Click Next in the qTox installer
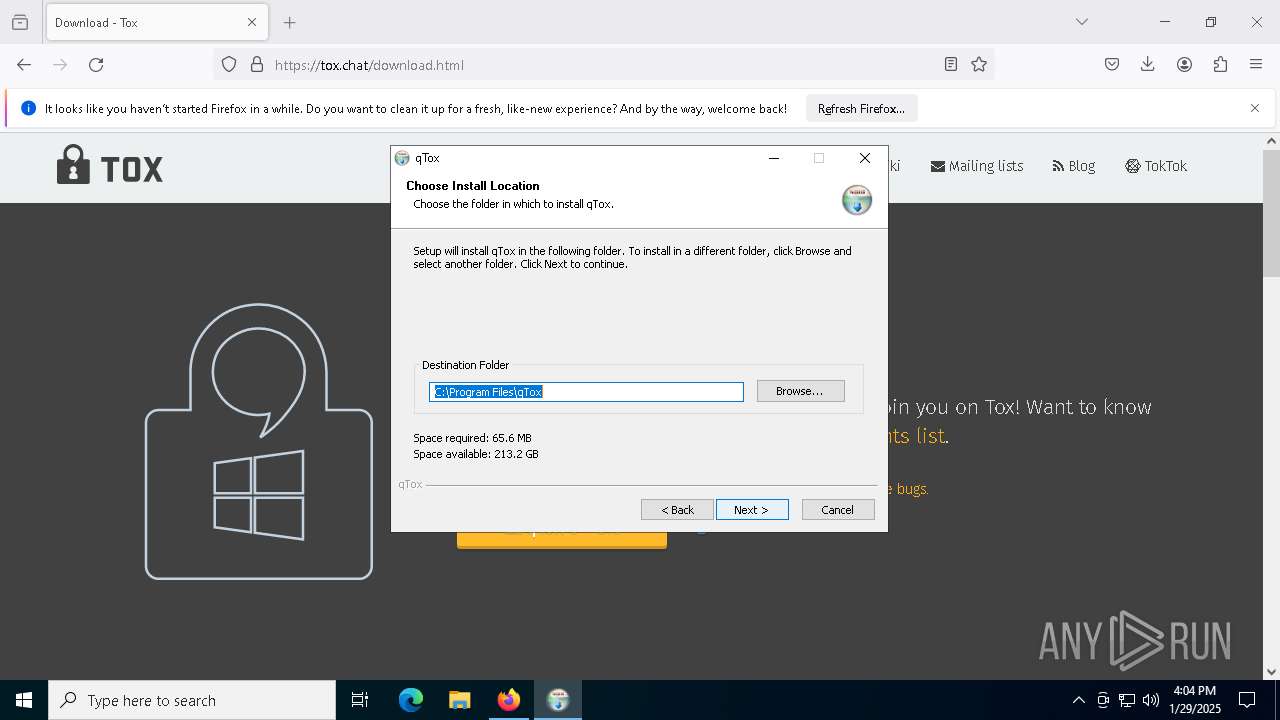The image size is (1280, 720). [x=752, y=510]
